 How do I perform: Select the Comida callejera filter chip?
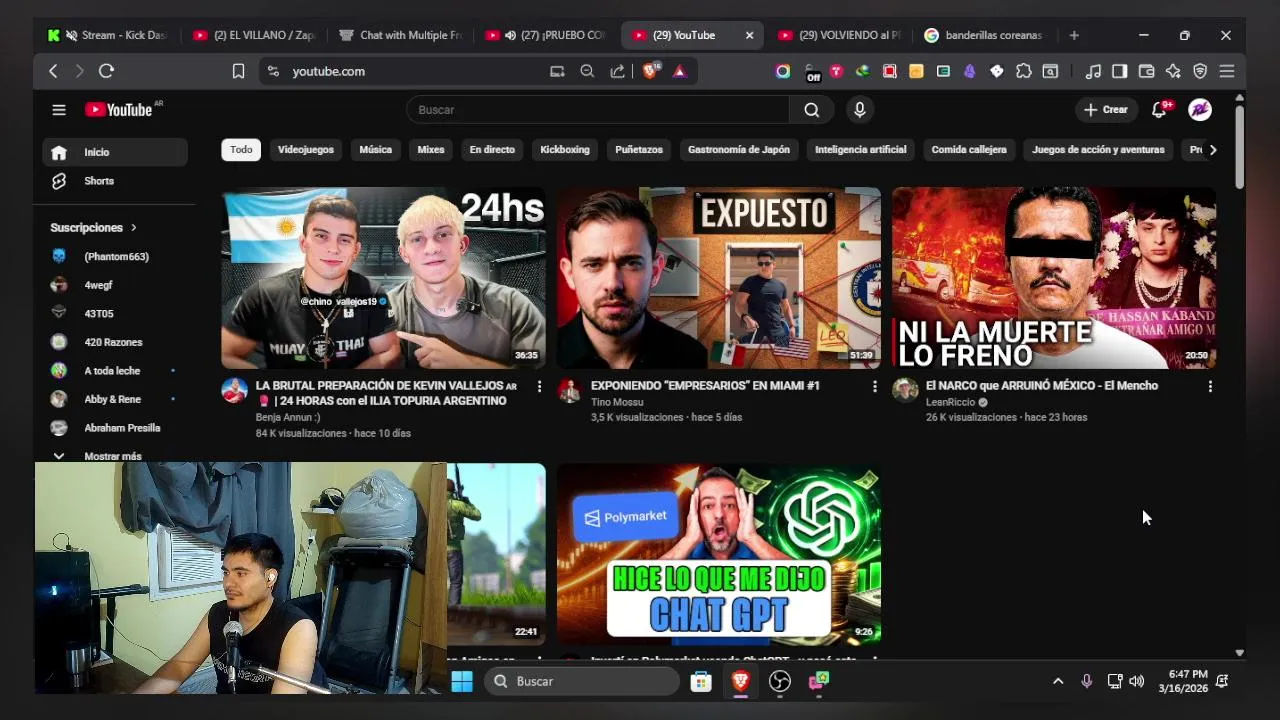[969, 150]
